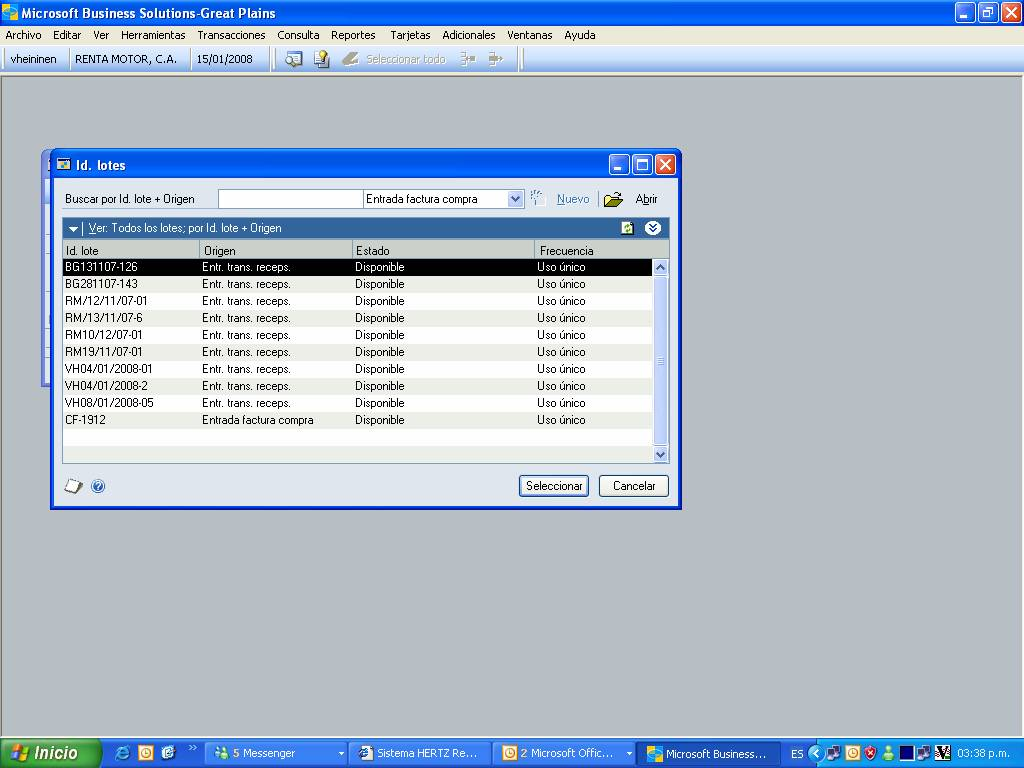
Task: Click the Id. lotes window title icon
Action: (x=63, y=165)
